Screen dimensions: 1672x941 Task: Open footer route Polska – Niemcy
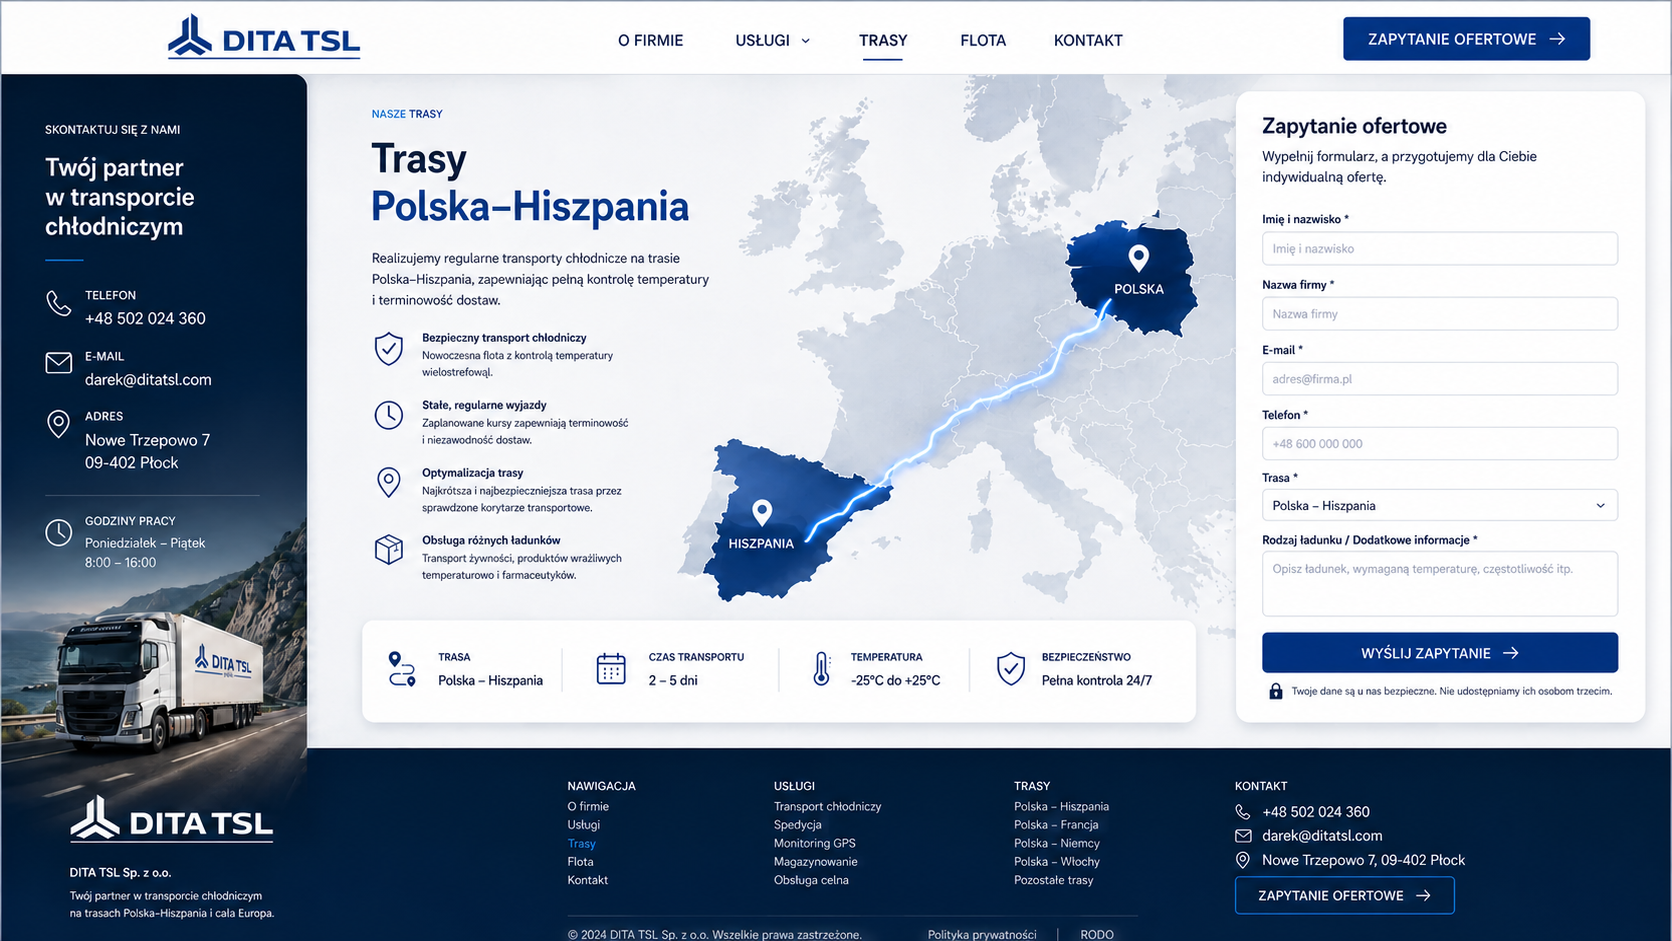point(1056,843)
